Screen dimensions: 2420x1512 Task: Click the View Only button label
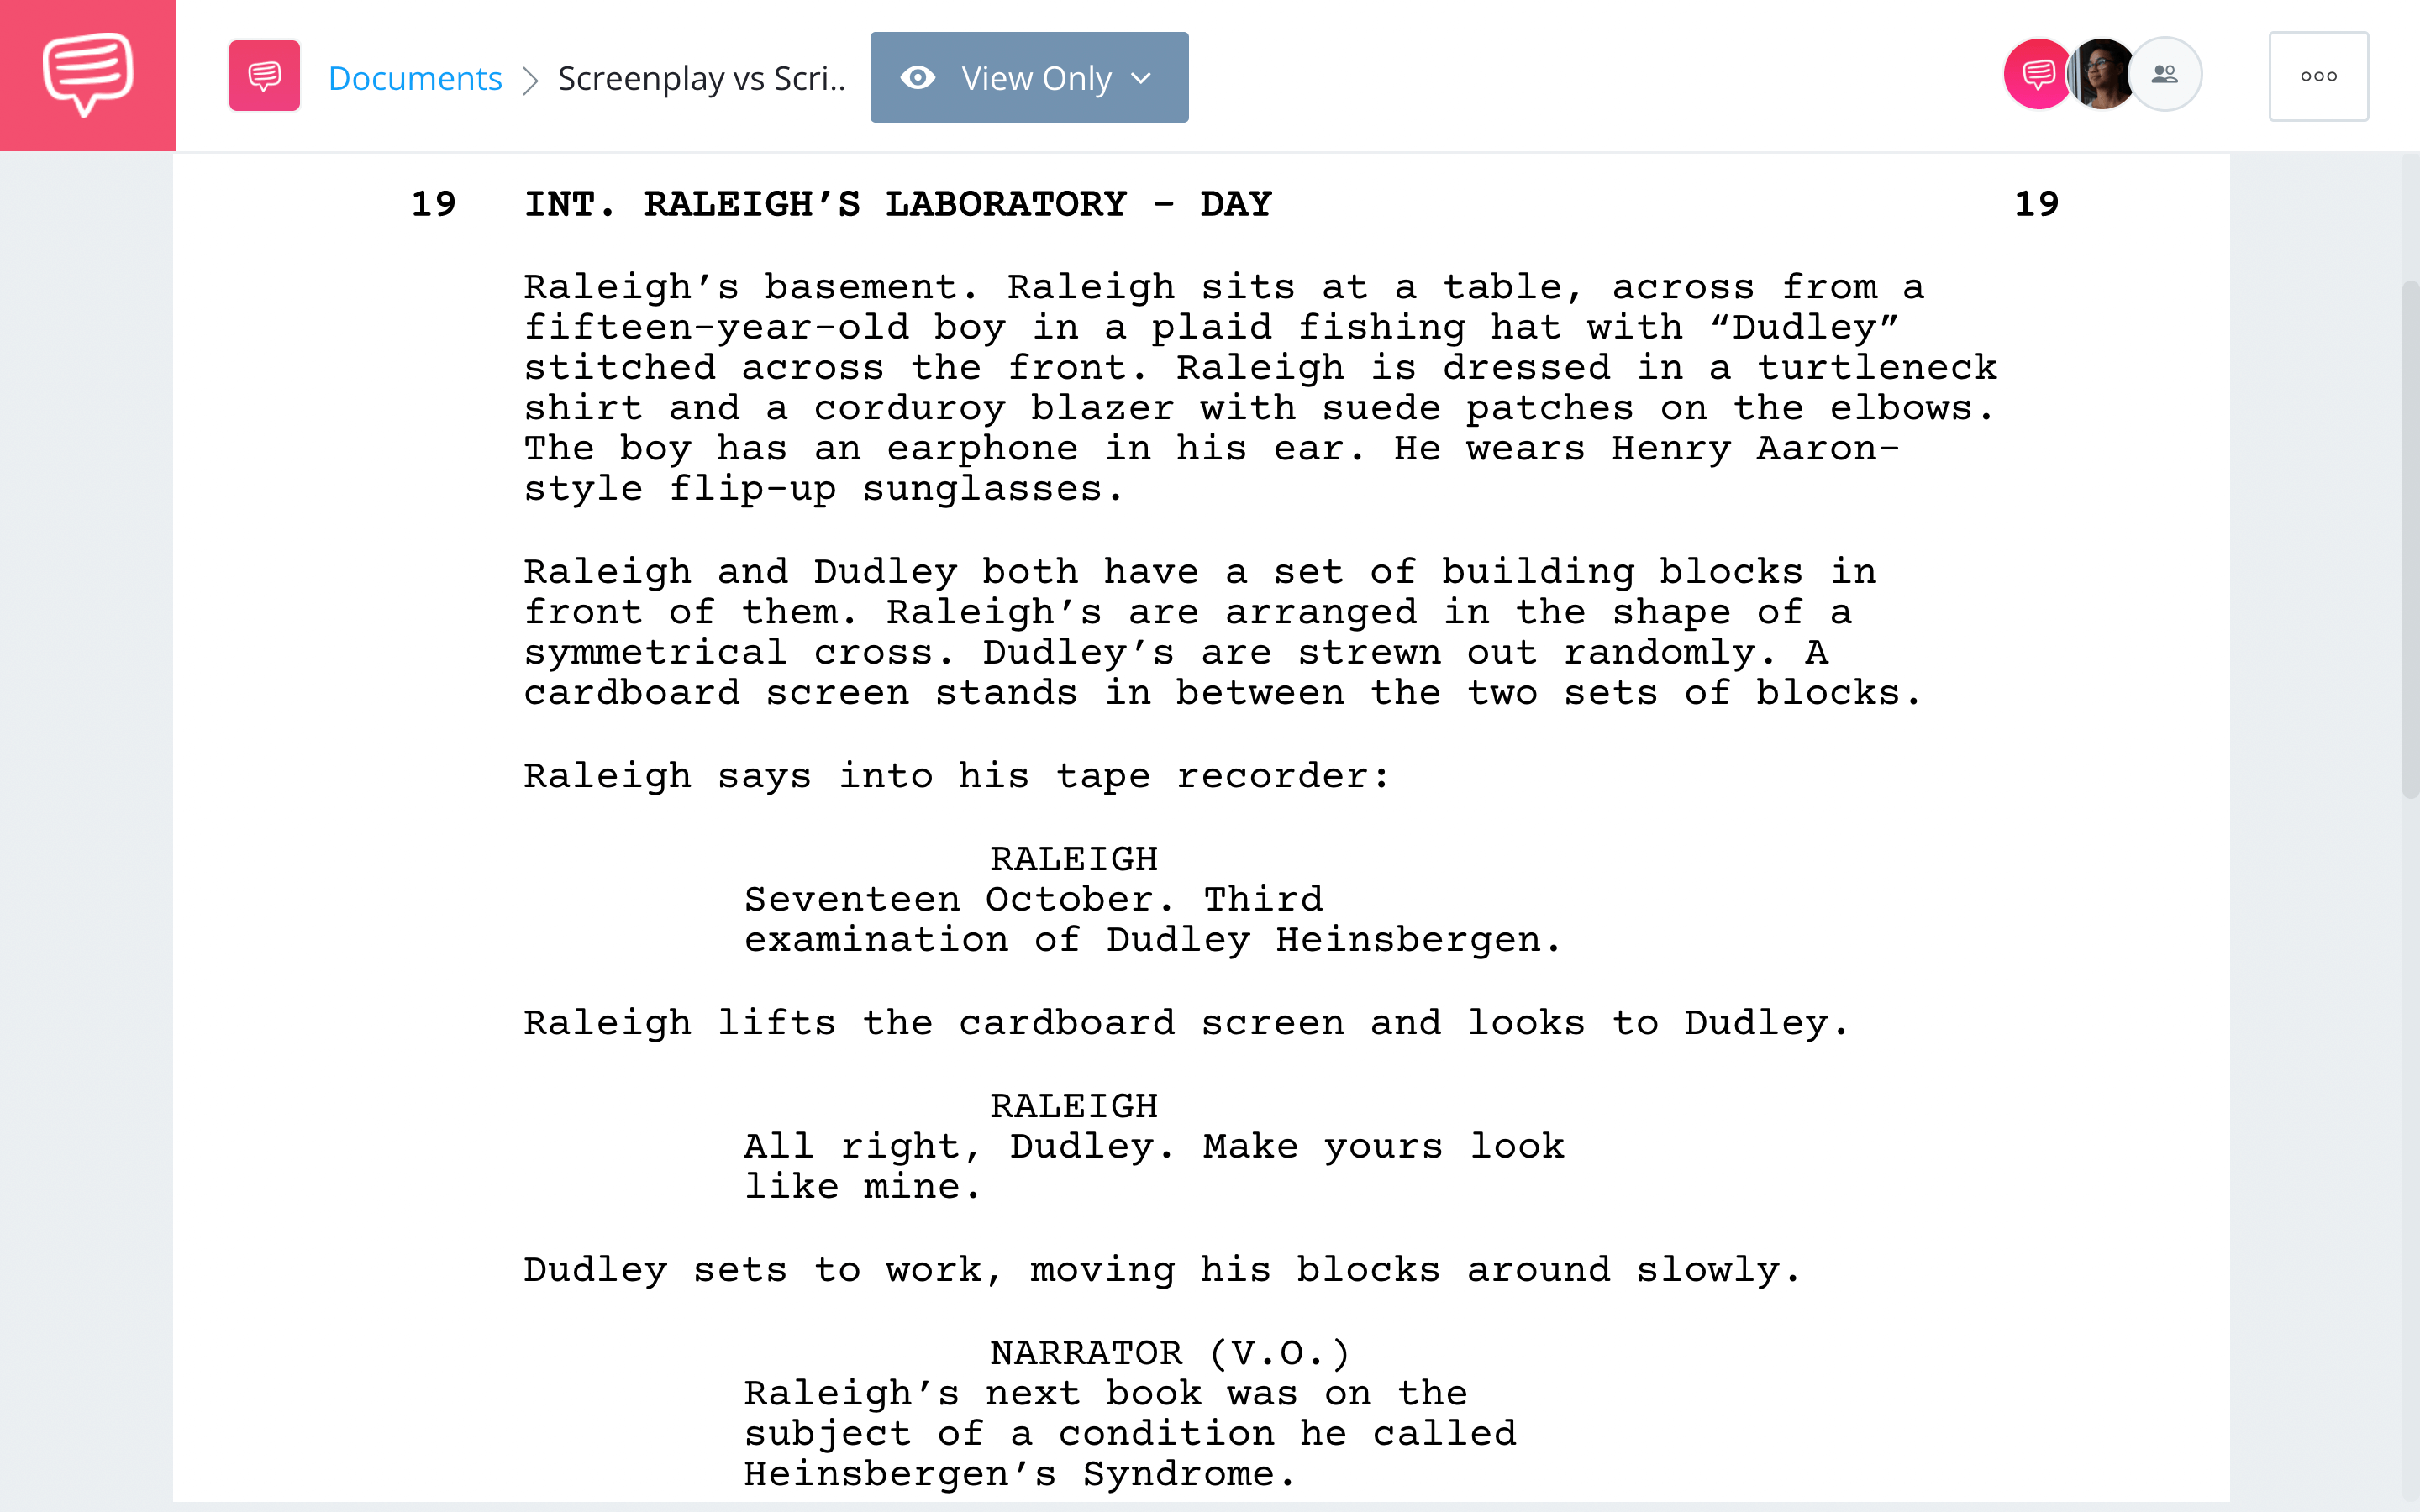click(1037, 76)
